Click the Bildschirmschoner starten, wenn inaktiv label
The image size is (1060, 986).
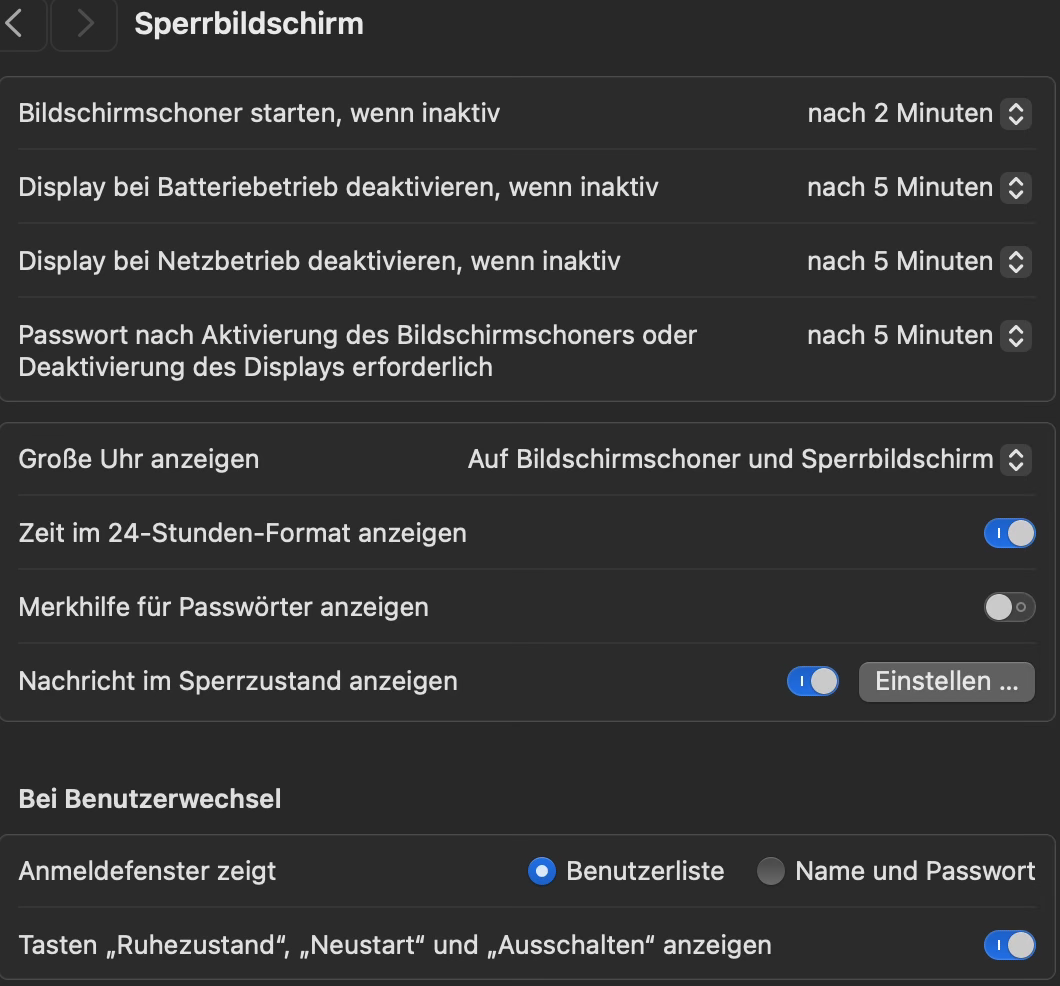click(x=259, y=113)
